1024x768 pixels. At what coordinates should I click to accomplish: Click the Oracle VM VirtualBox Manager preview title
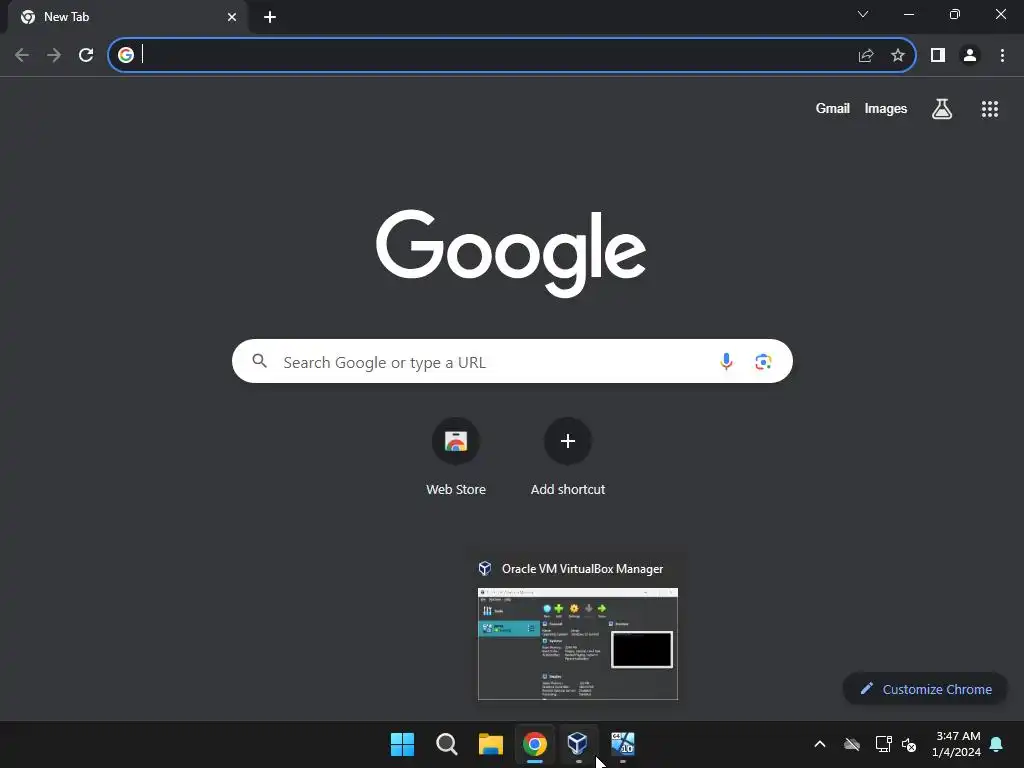(x=583, y=569)
